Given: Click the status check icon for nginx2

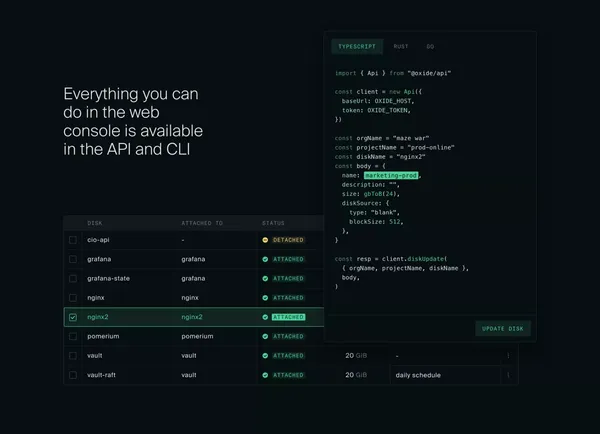Looking at the screenshot, I should tap(265, 317).
